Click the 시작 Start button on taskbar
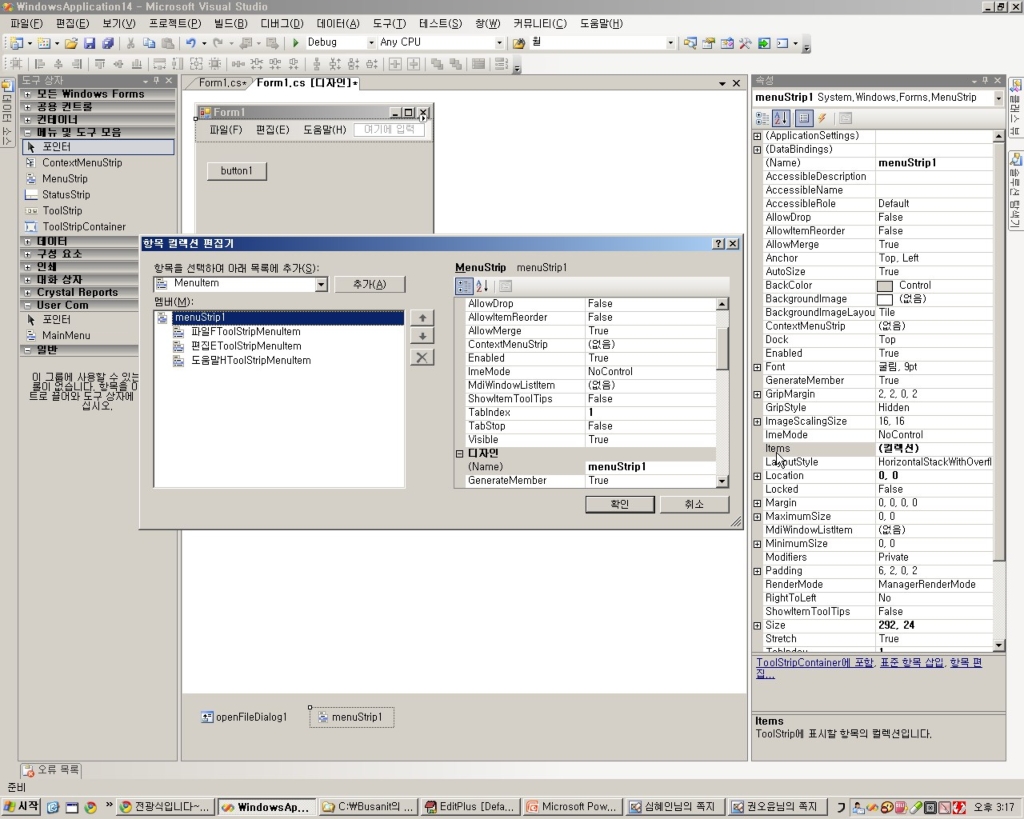The height and width of the screenshot is (819, 1024). click(22, 807)
